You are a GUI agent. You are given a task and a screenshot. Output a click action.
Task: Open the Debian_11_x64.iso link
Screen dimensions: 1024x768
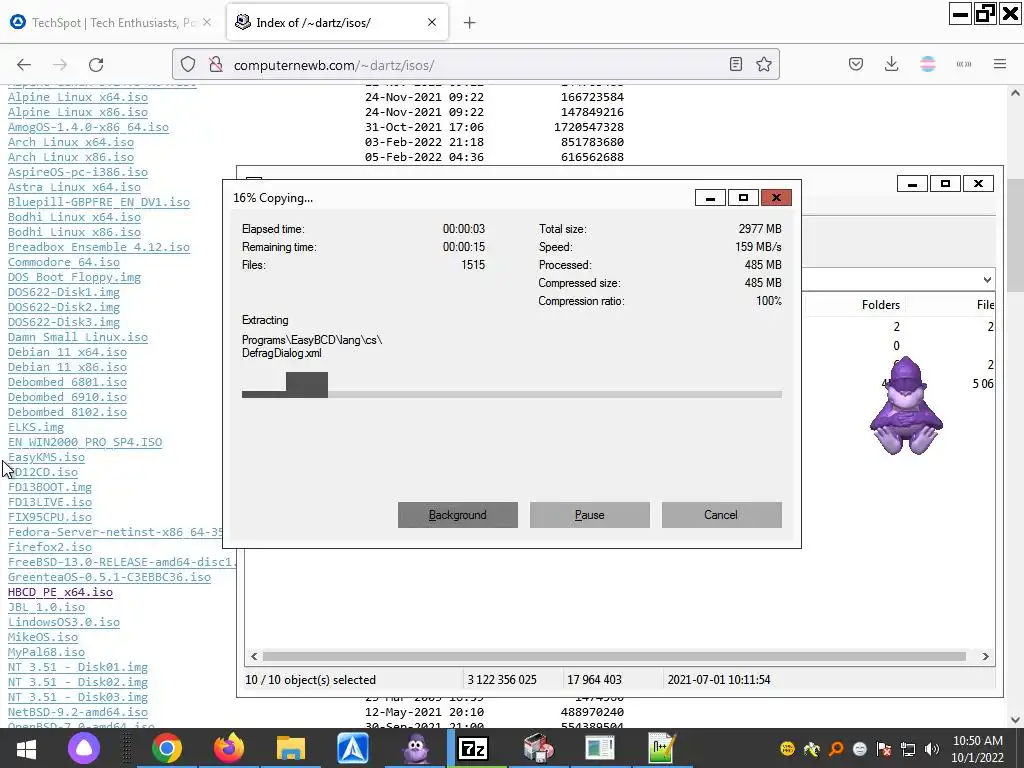pyautogui.click(x=67, y=353)
